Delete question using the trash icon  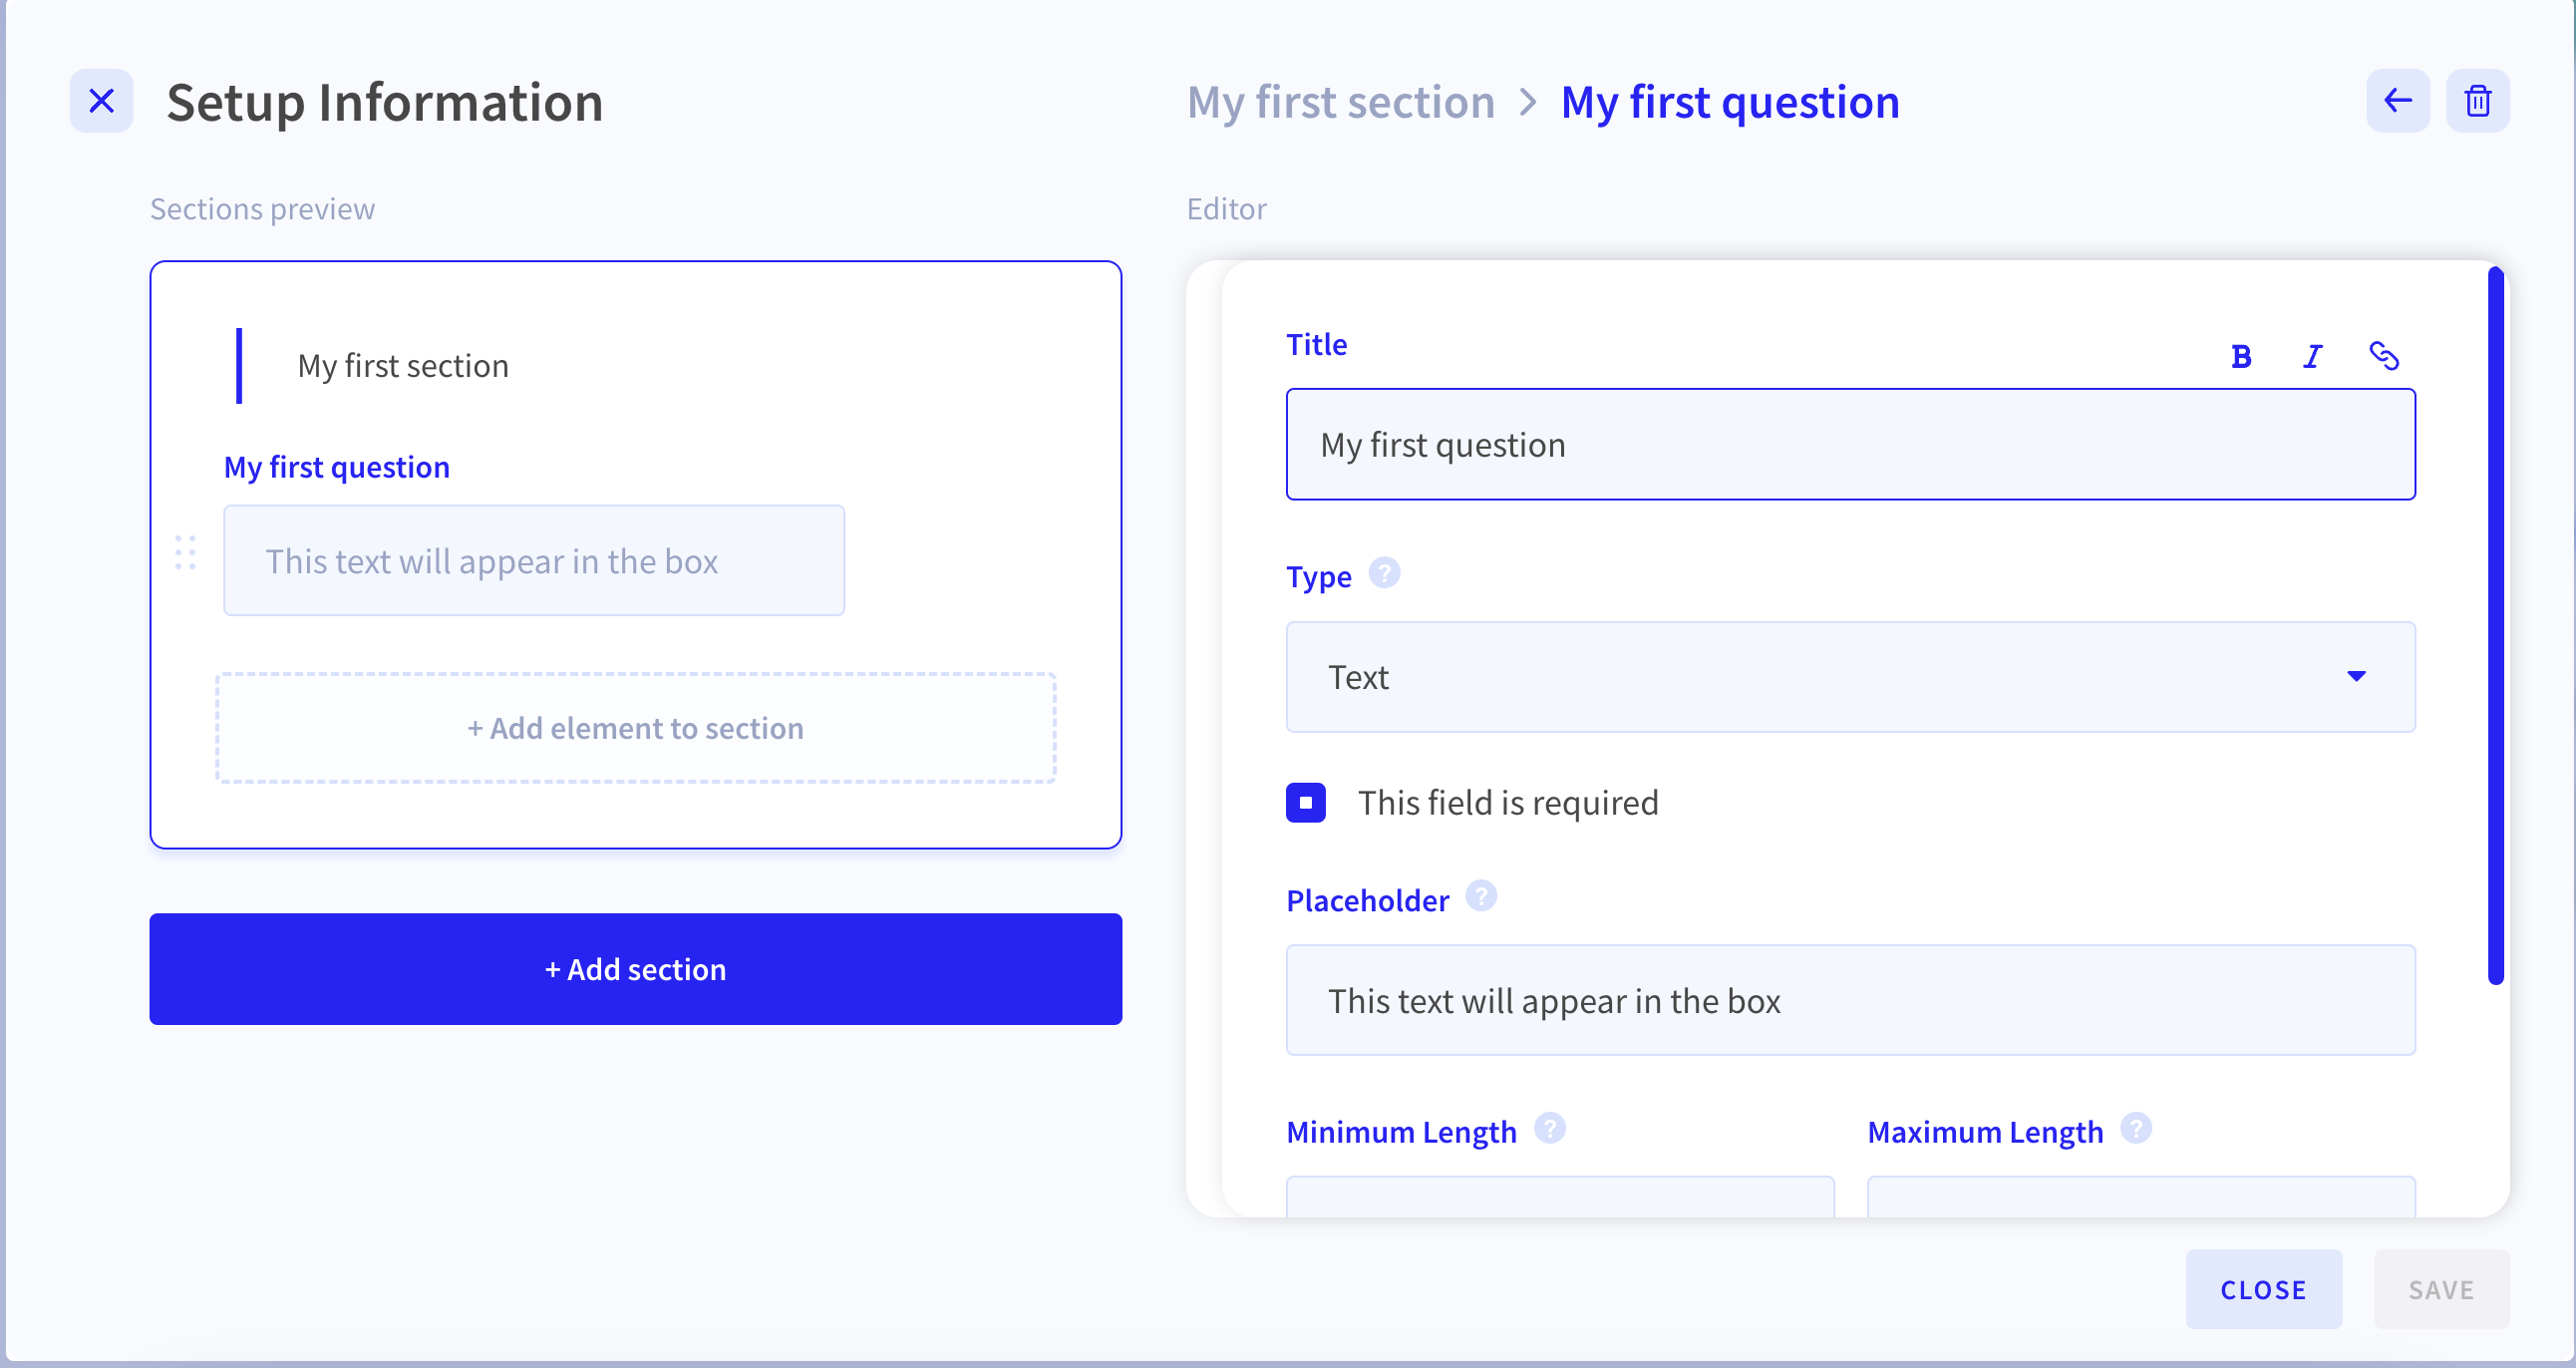(2477, 101)
